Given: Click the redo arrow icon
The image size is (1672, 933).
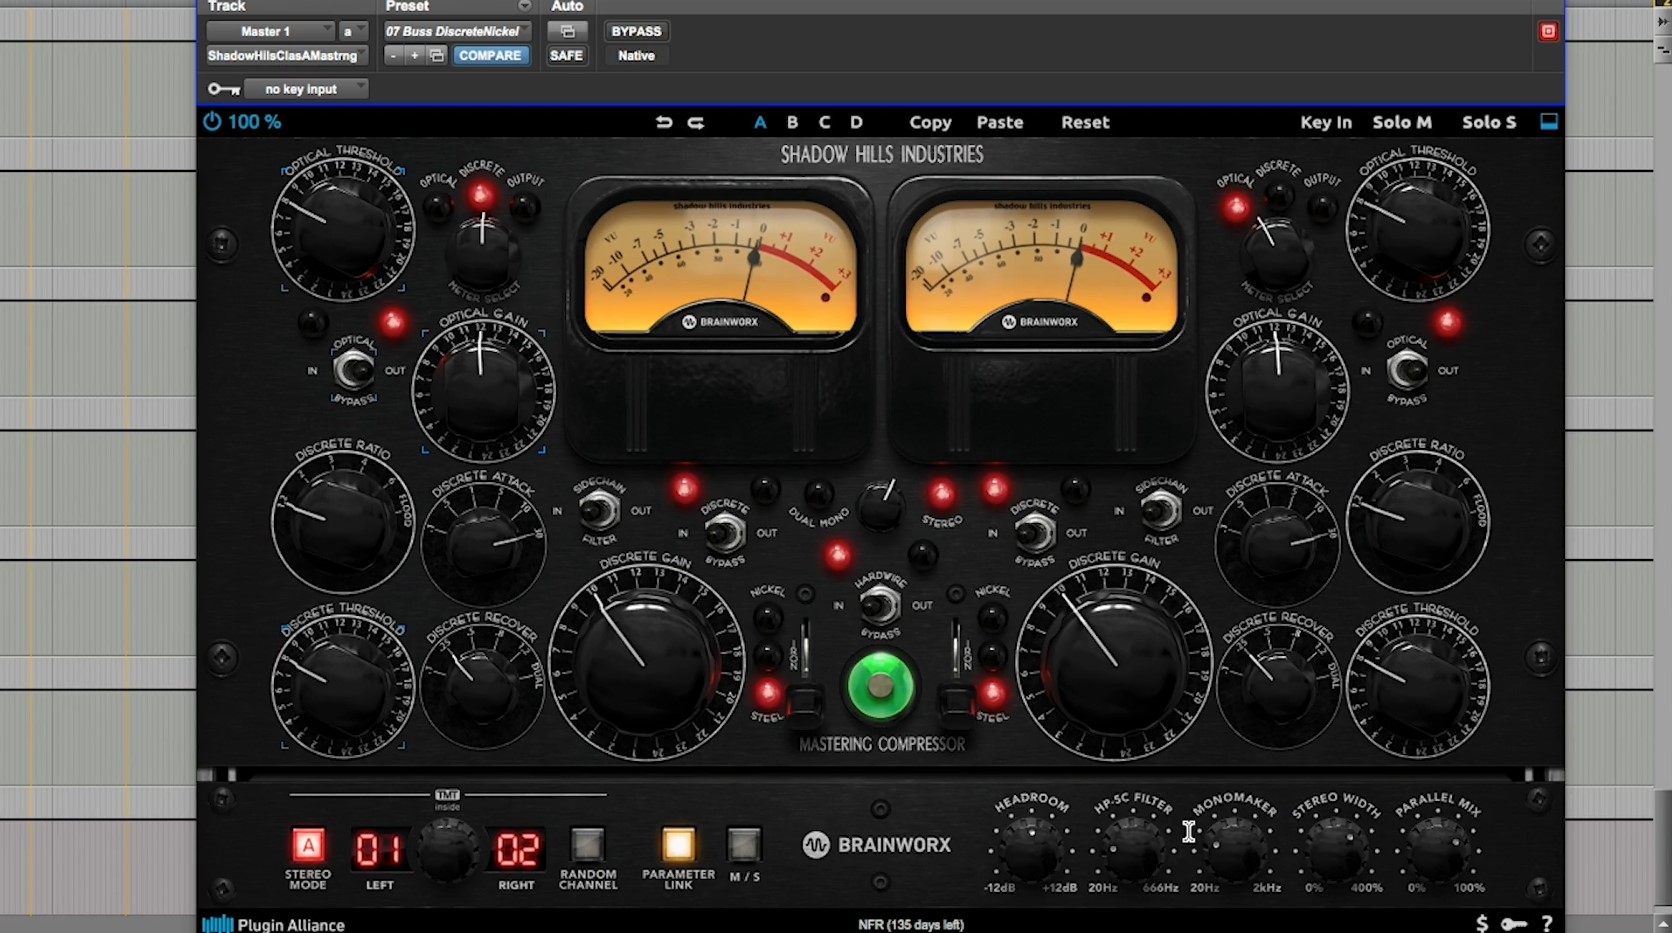Looking at the screenshot, I should click(696, 122).
